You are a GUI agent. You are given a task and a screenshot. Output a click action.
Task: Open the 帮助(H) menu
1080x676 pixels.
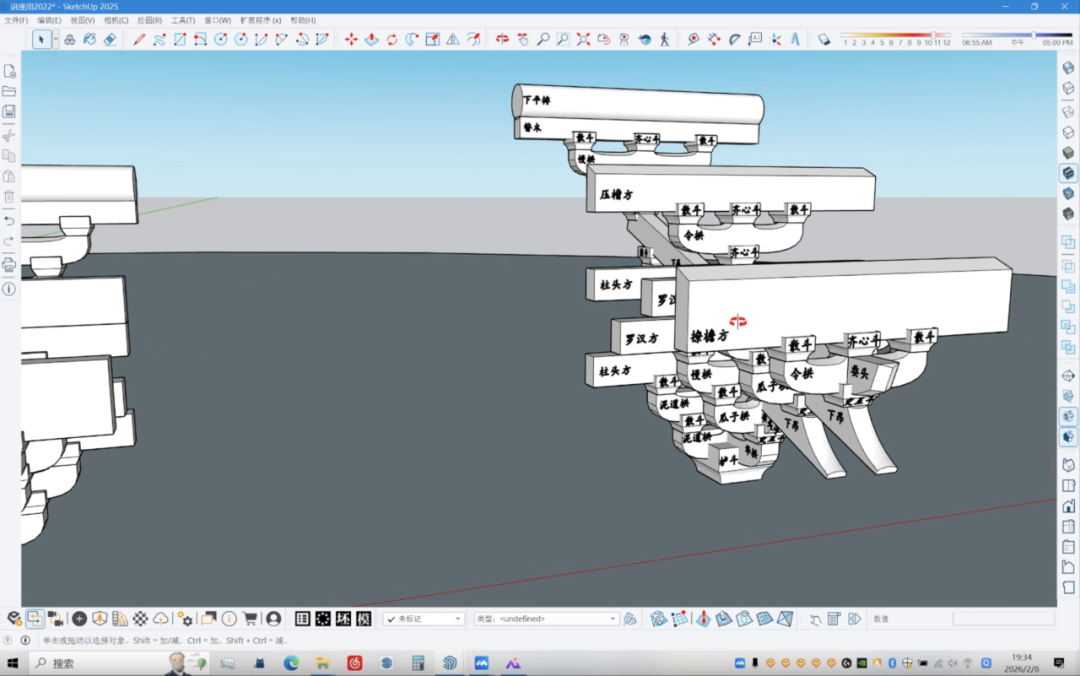[303, 21]
